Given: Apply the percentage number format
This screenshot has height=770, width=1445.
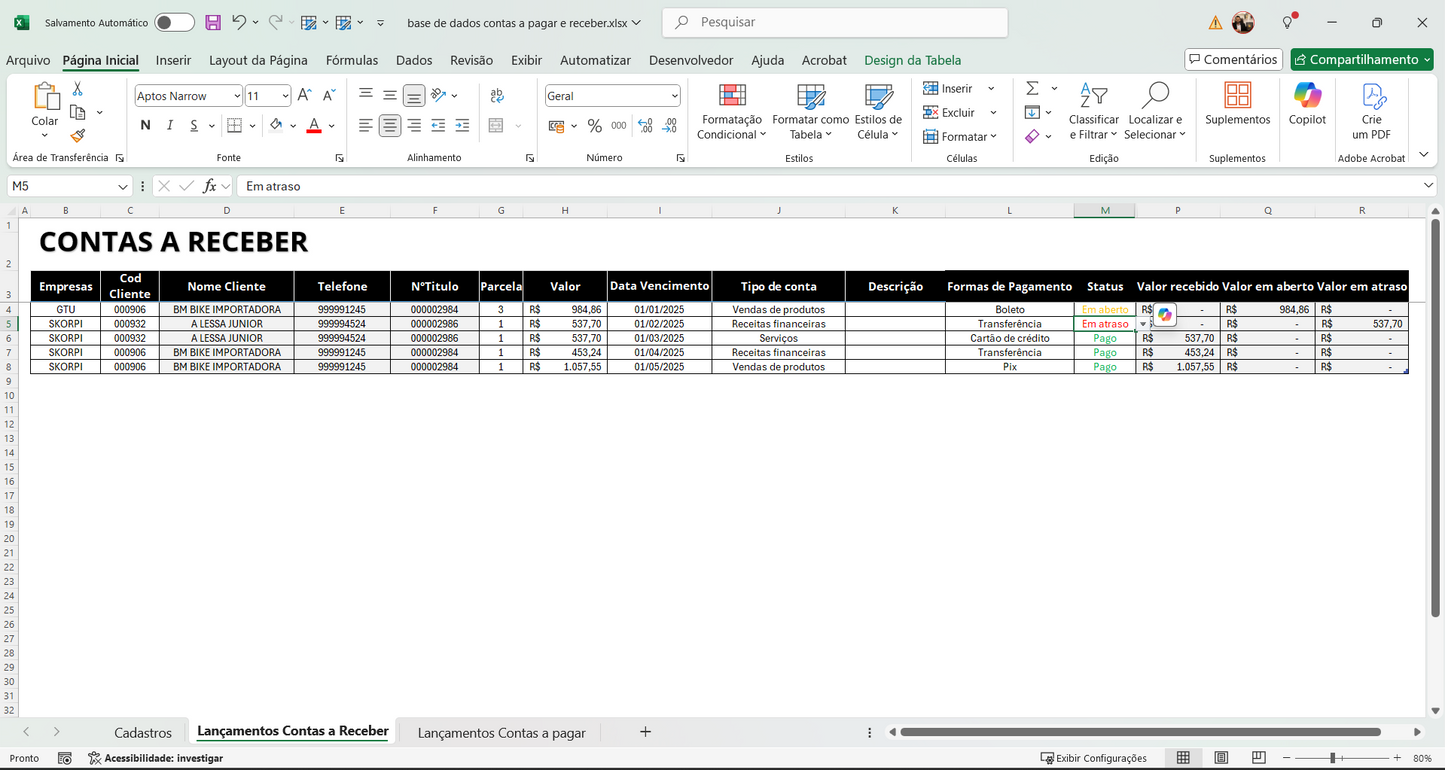Looking at the screenshot, I should [x=594, y=125].
